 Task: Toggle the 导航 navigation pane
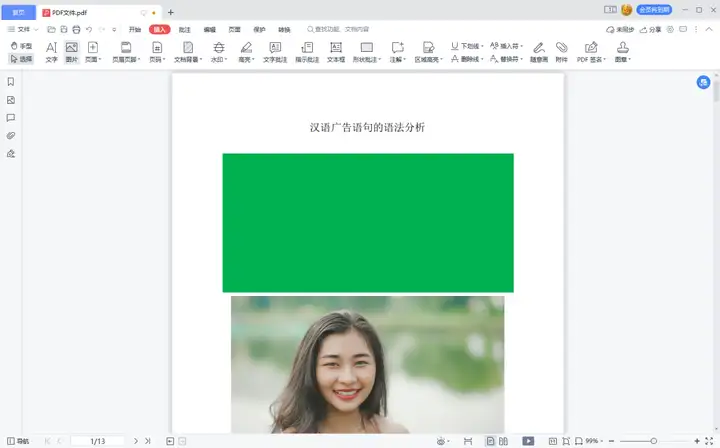[18, 441]
